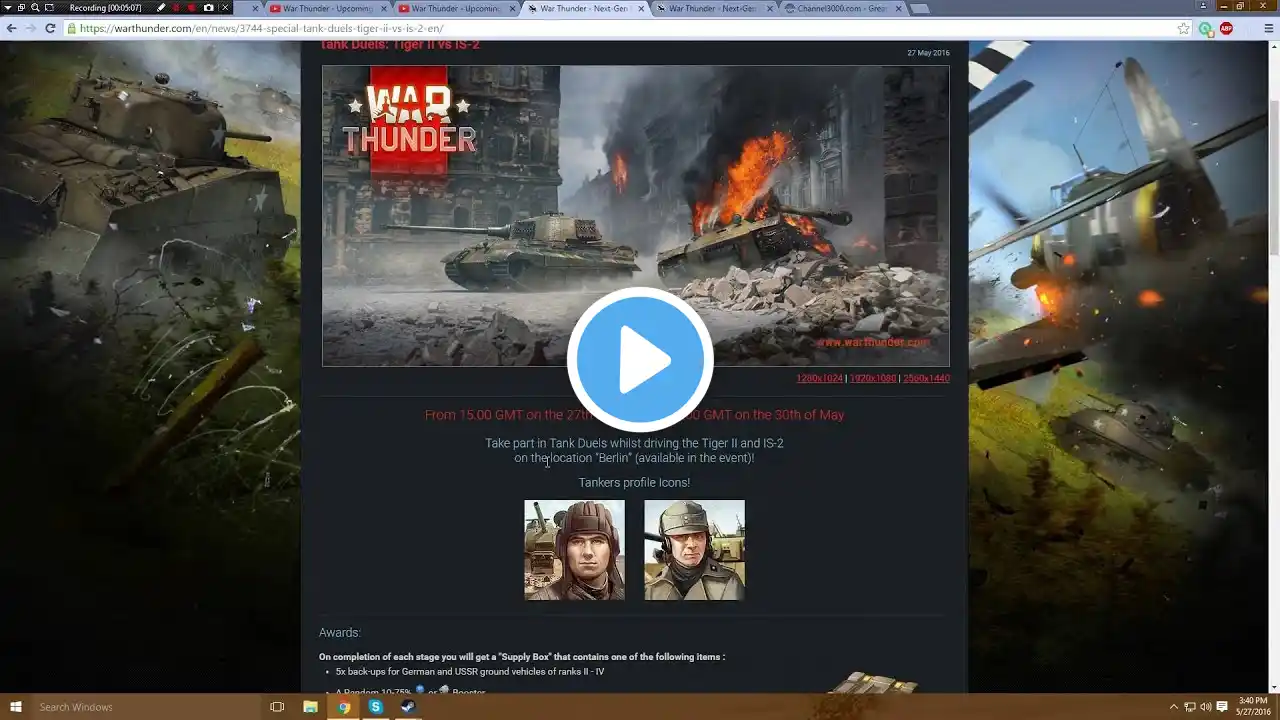
Task: Click the browser back arrow
Action: coord(11,28)
